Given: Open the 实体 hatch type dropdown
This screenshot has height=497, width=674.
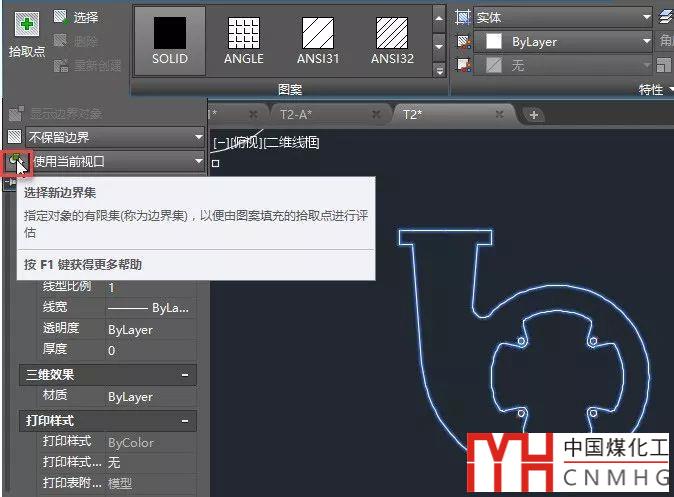Looking at the screenshot, I should coord(645,17).
